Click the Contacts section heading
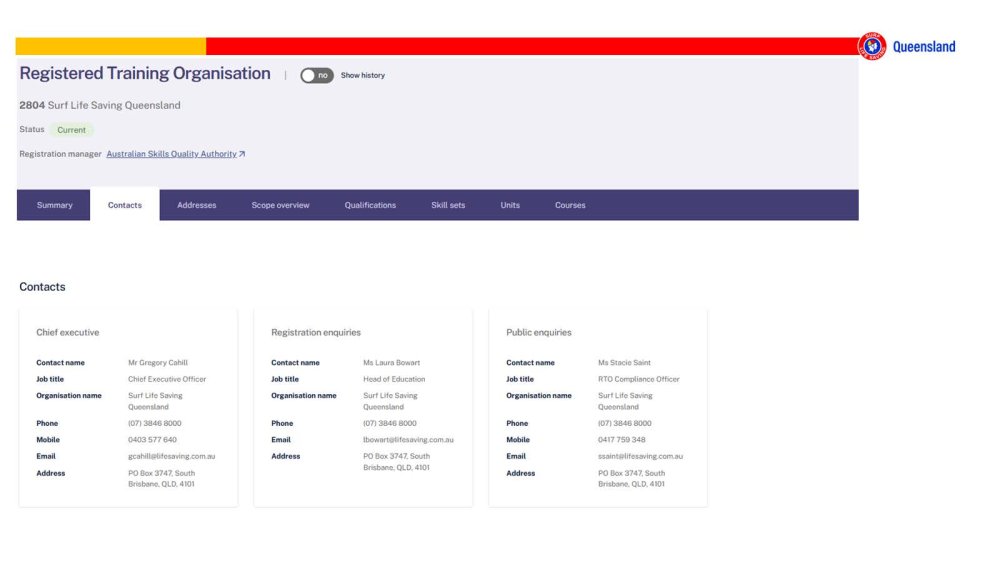 click(42, 287)
